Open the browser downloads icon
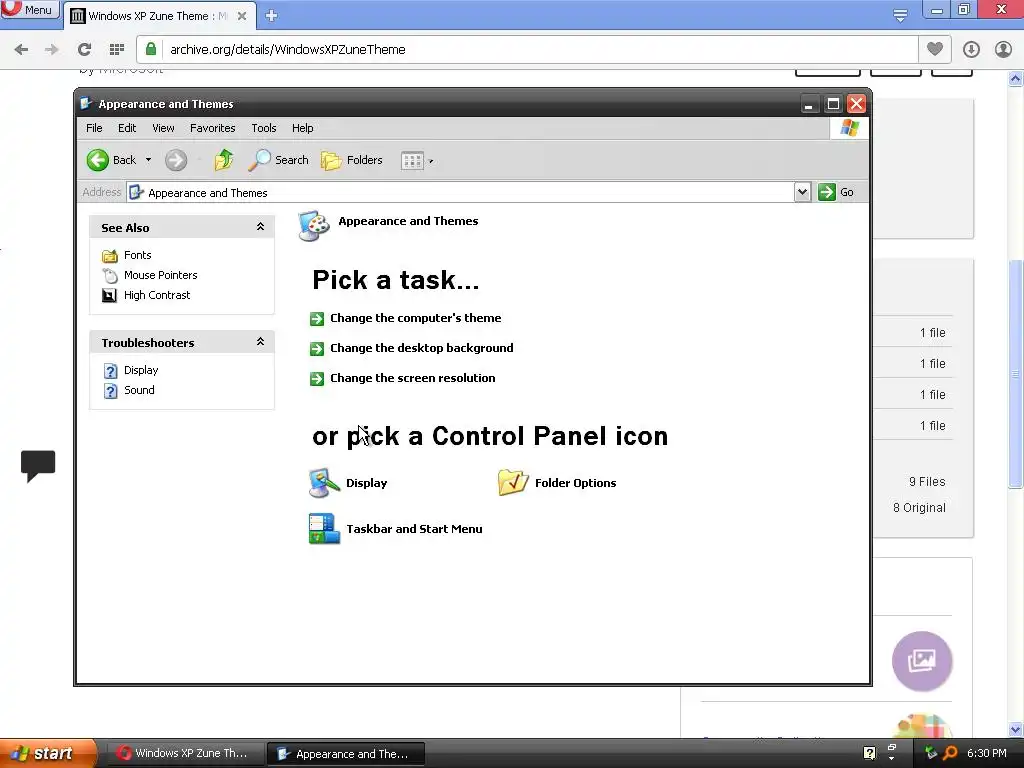The height and width of the screenshot is (768, 1024). click(x=971, y=50)
